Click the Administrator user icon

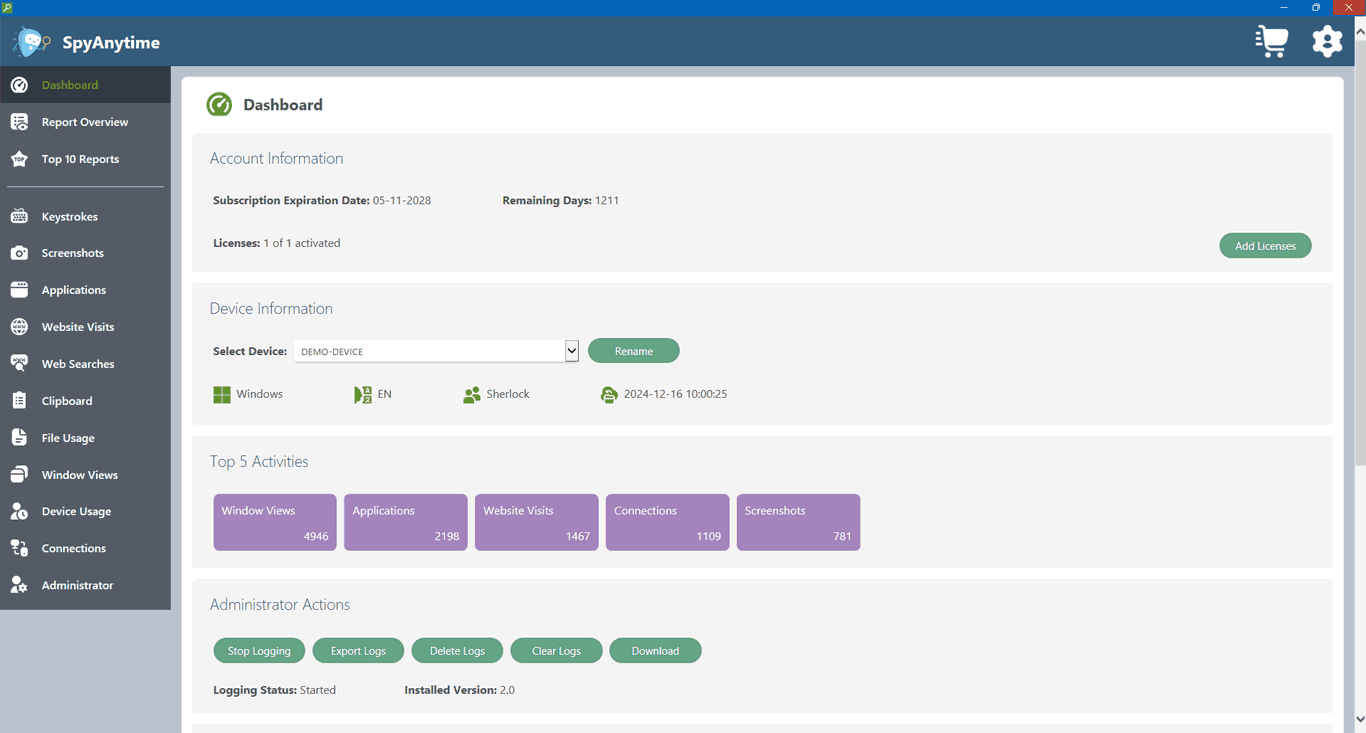click(x=19, y=585)
